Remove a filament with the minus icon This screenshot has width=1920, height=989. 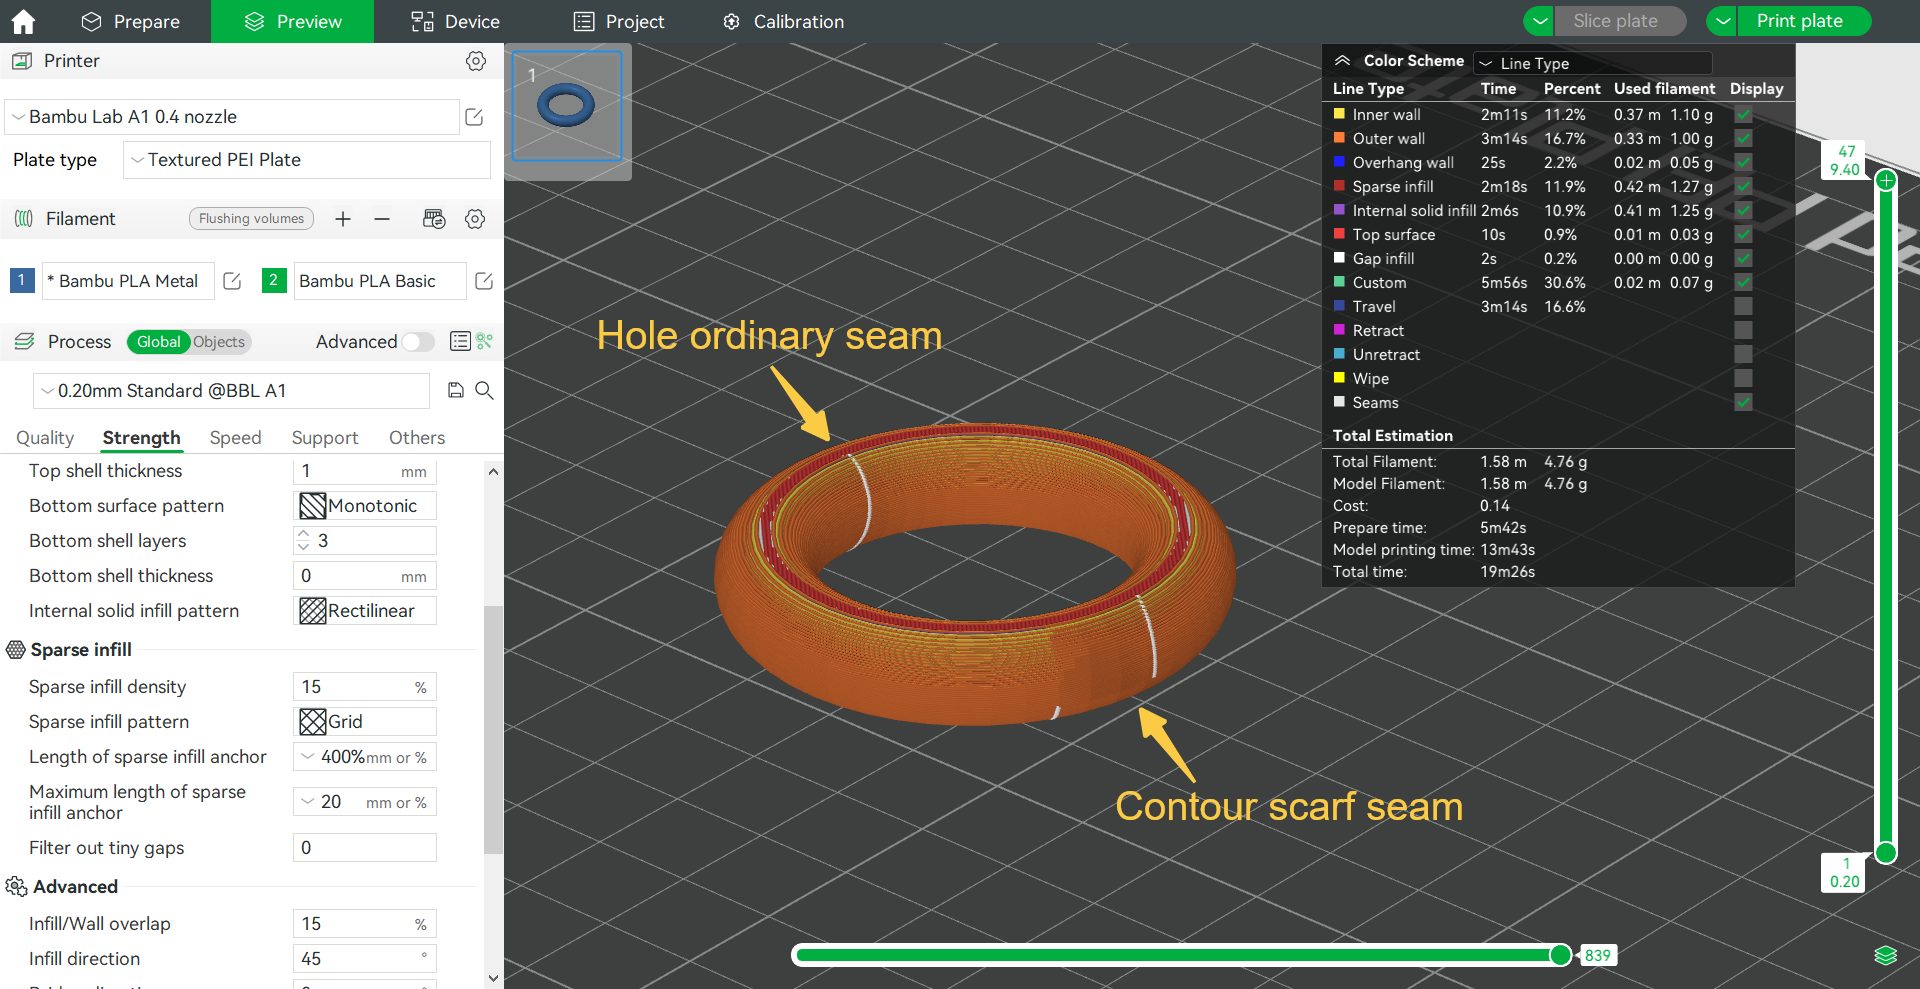382,219
